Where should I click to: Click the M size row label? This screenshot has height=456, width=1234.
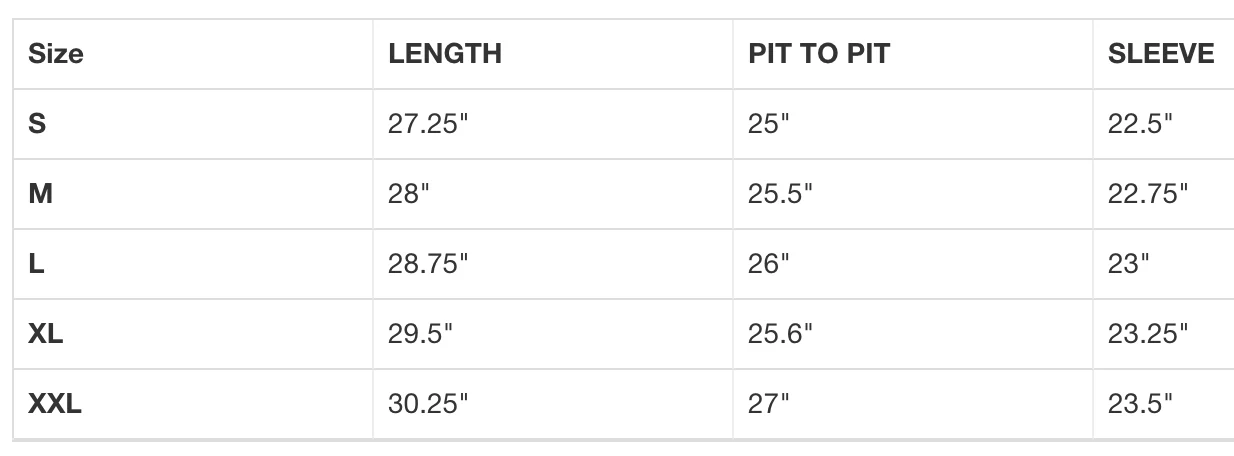coord(40,194)
